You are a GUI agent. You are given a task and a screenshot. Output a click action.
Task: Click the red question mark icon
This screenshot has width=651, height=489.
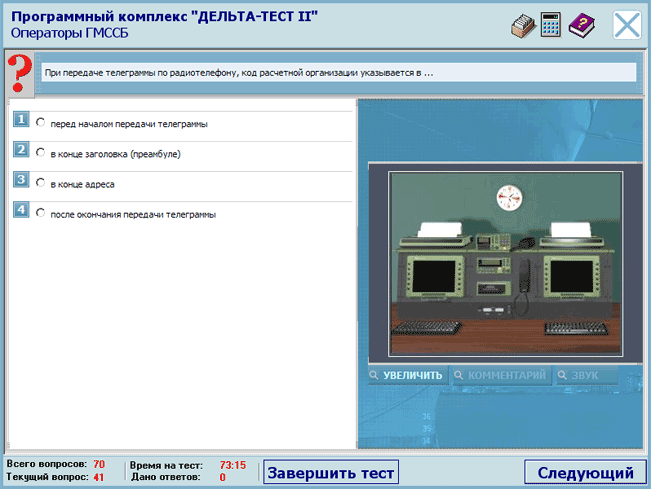tap(17, 74)
